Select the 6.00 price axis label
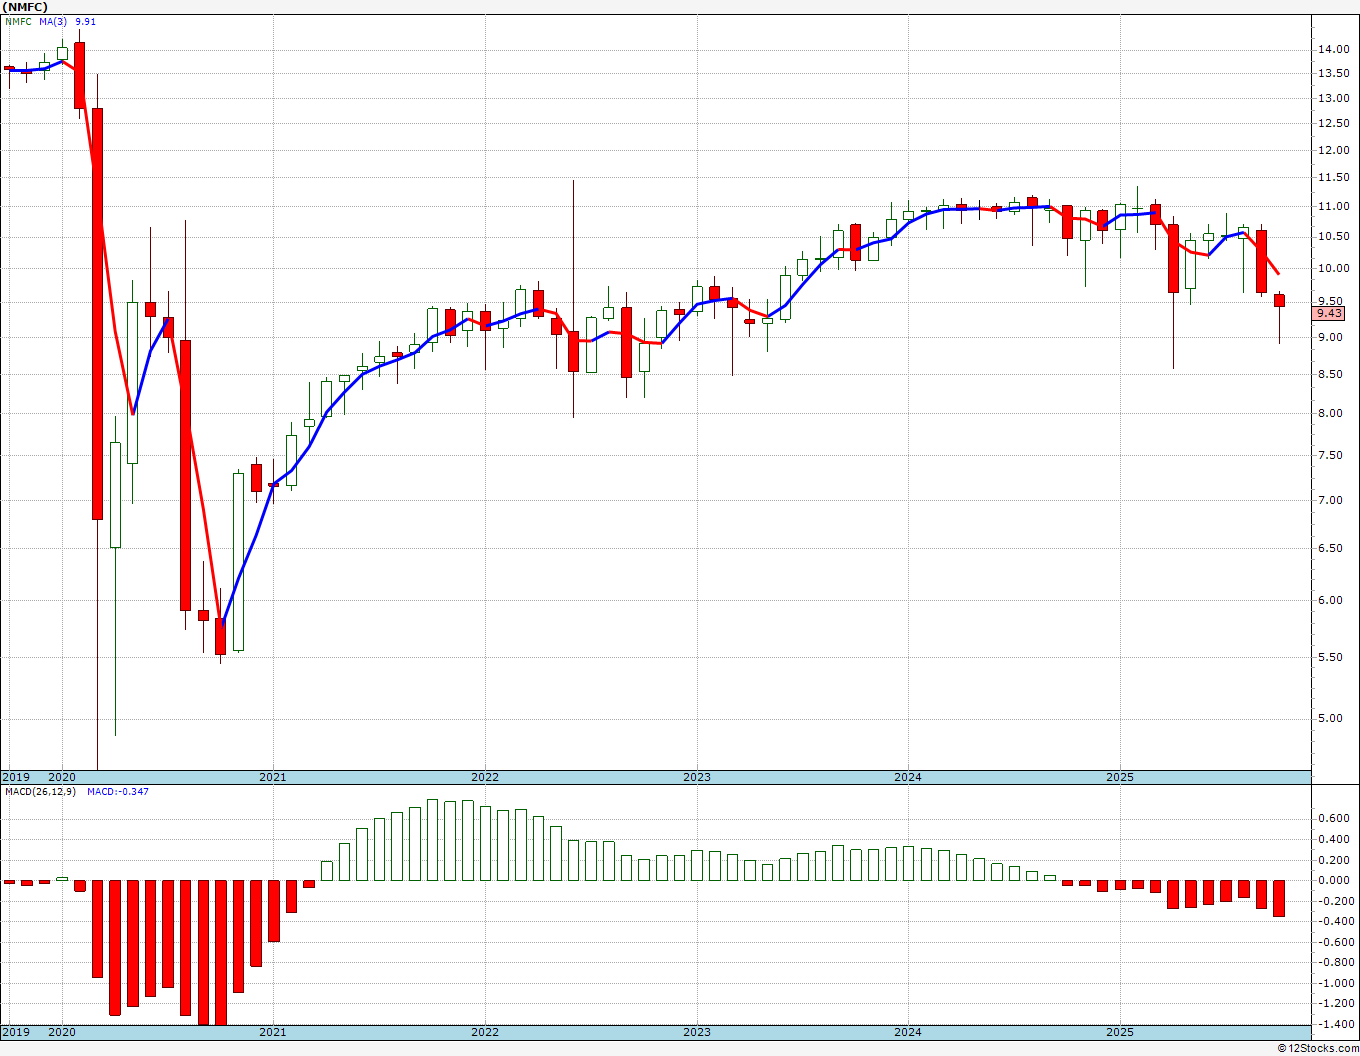This screenshot has height=1056, width=1360. tap(1331, 600)
